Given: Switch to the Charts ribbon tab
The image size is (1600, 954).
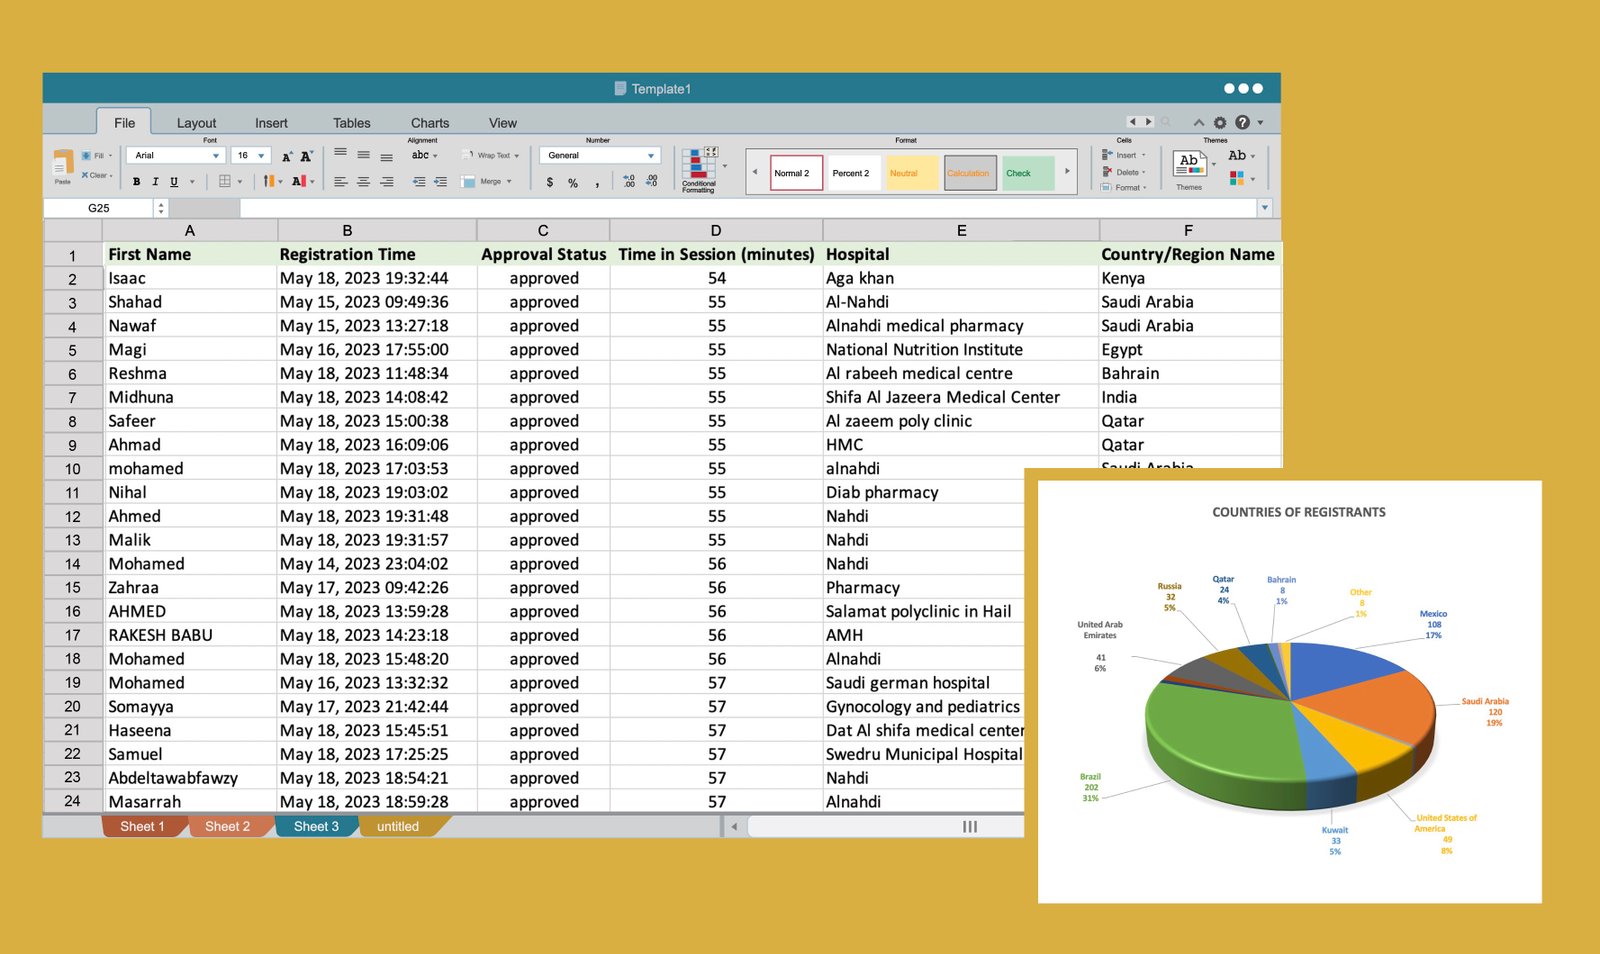Looking at the screenshot, I should pyautogui.click(x=430, y=123).
